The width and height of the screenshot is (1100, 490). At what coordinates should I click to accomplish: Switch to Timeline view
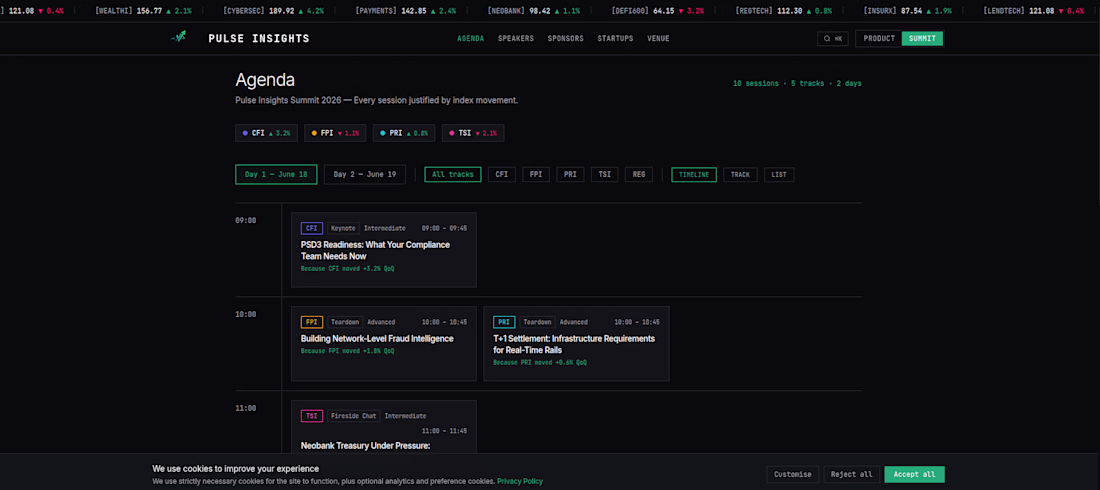694,174
